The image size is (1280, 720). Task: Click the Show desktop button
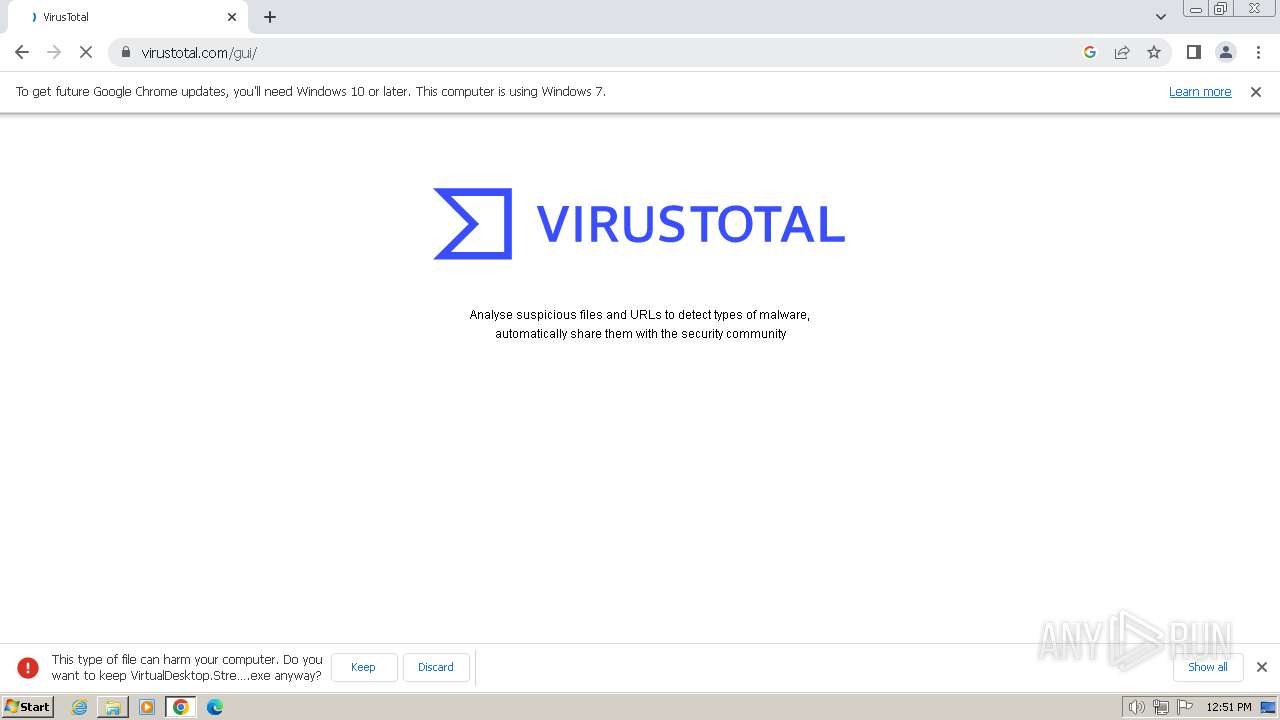1269,707
